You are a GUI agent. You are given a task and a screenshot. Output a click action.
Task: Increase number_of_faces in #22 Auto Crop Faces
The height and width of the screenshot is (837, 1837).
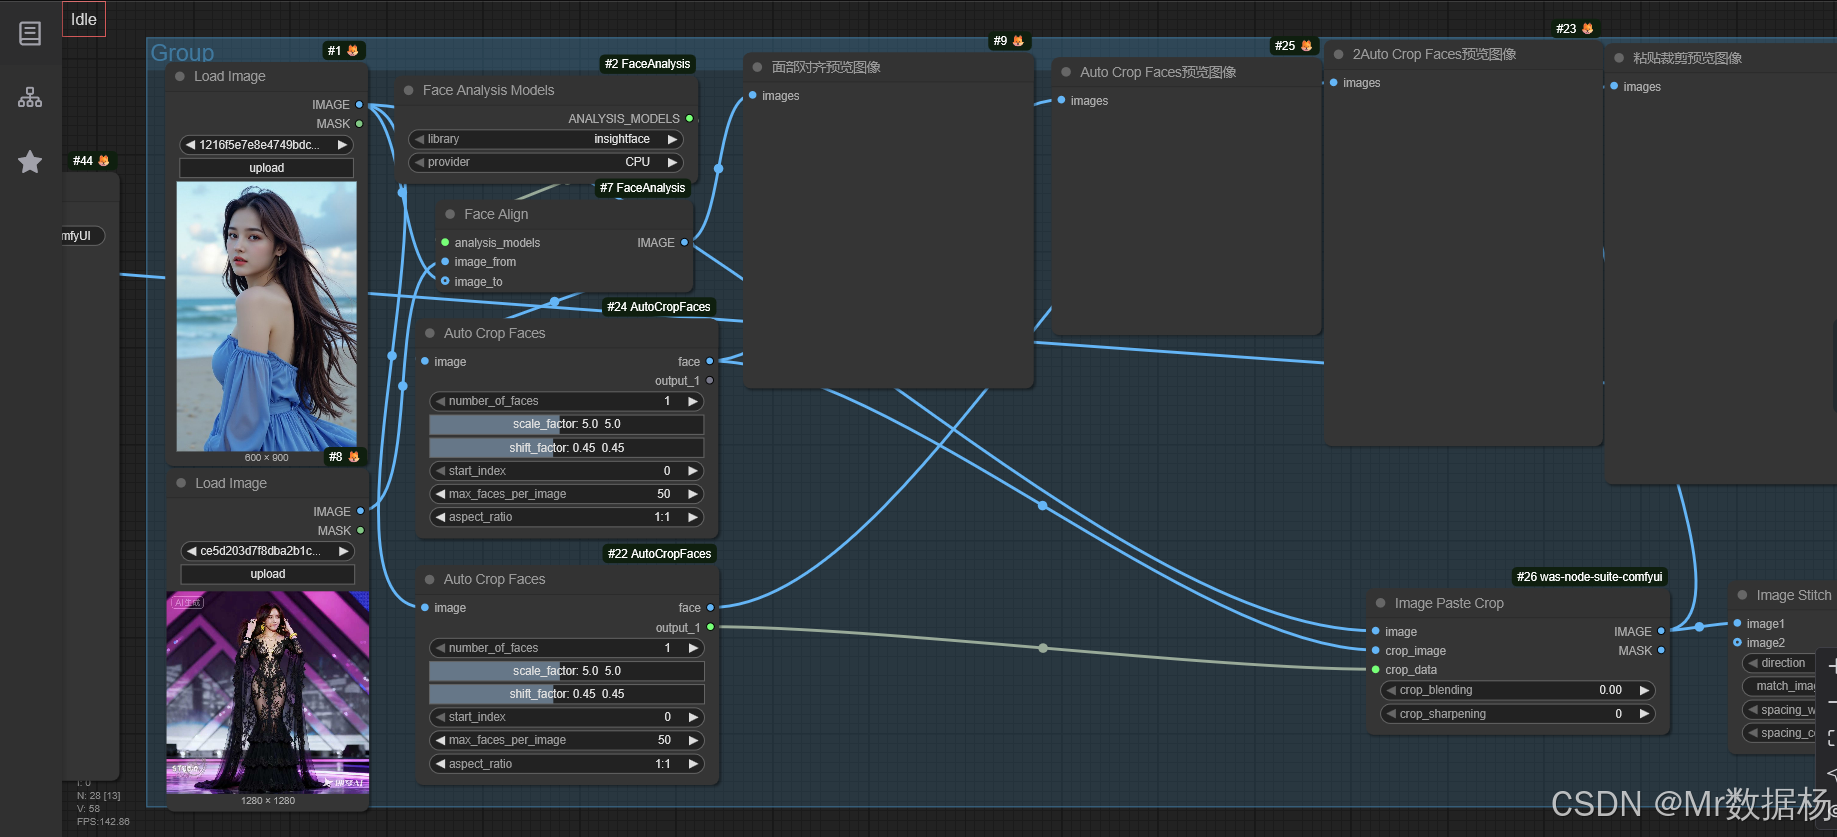(692, 648)
